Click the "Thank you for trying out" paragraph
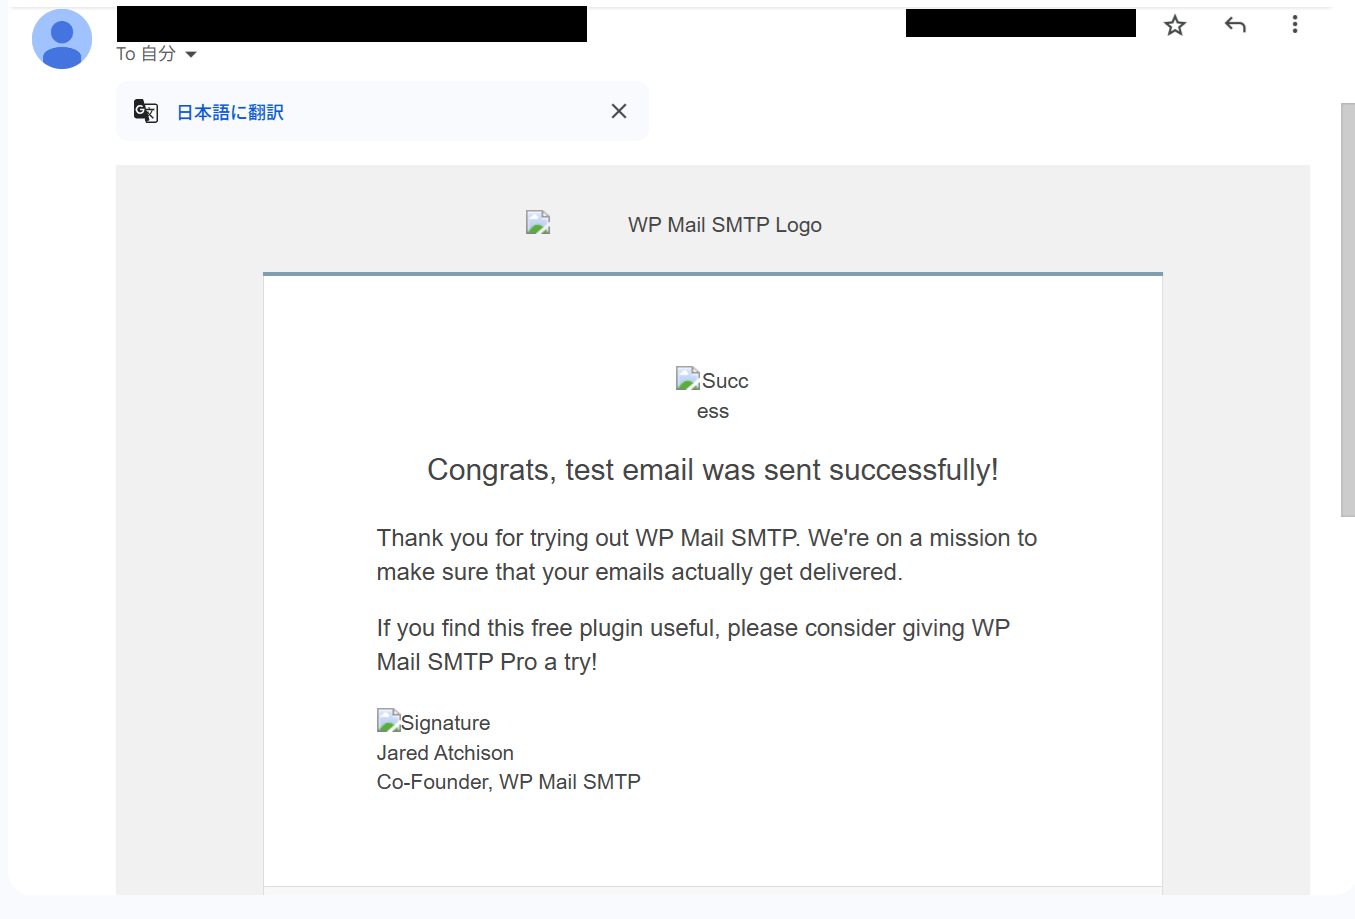Image resolution: width=1355 pixels, height=919 pixels. [706, 555]
